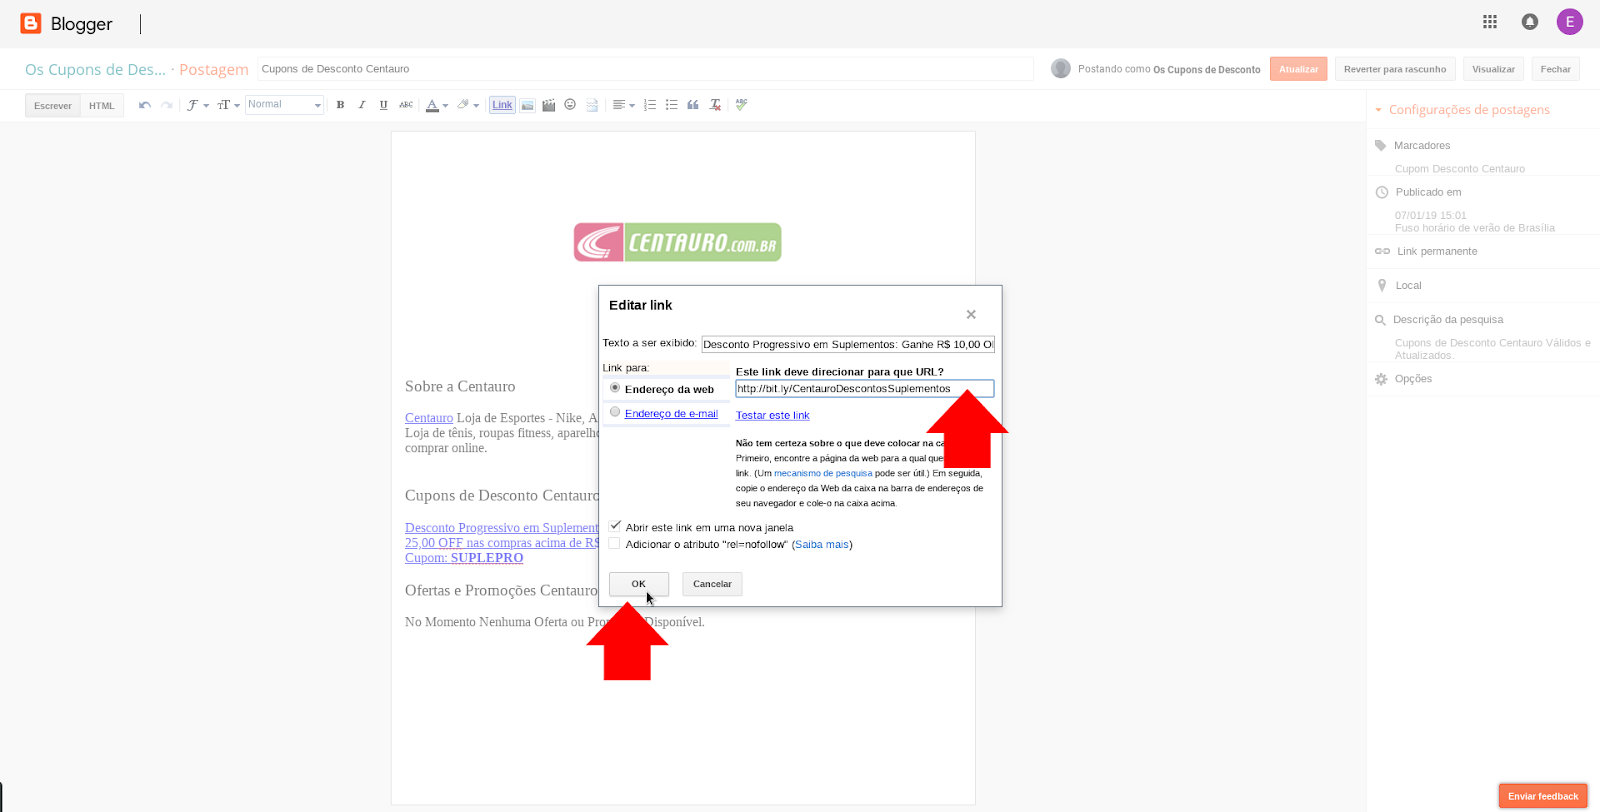Open the Saiba mais link
This screenshot has height=812, width=1600.
[x=823, y=545]
